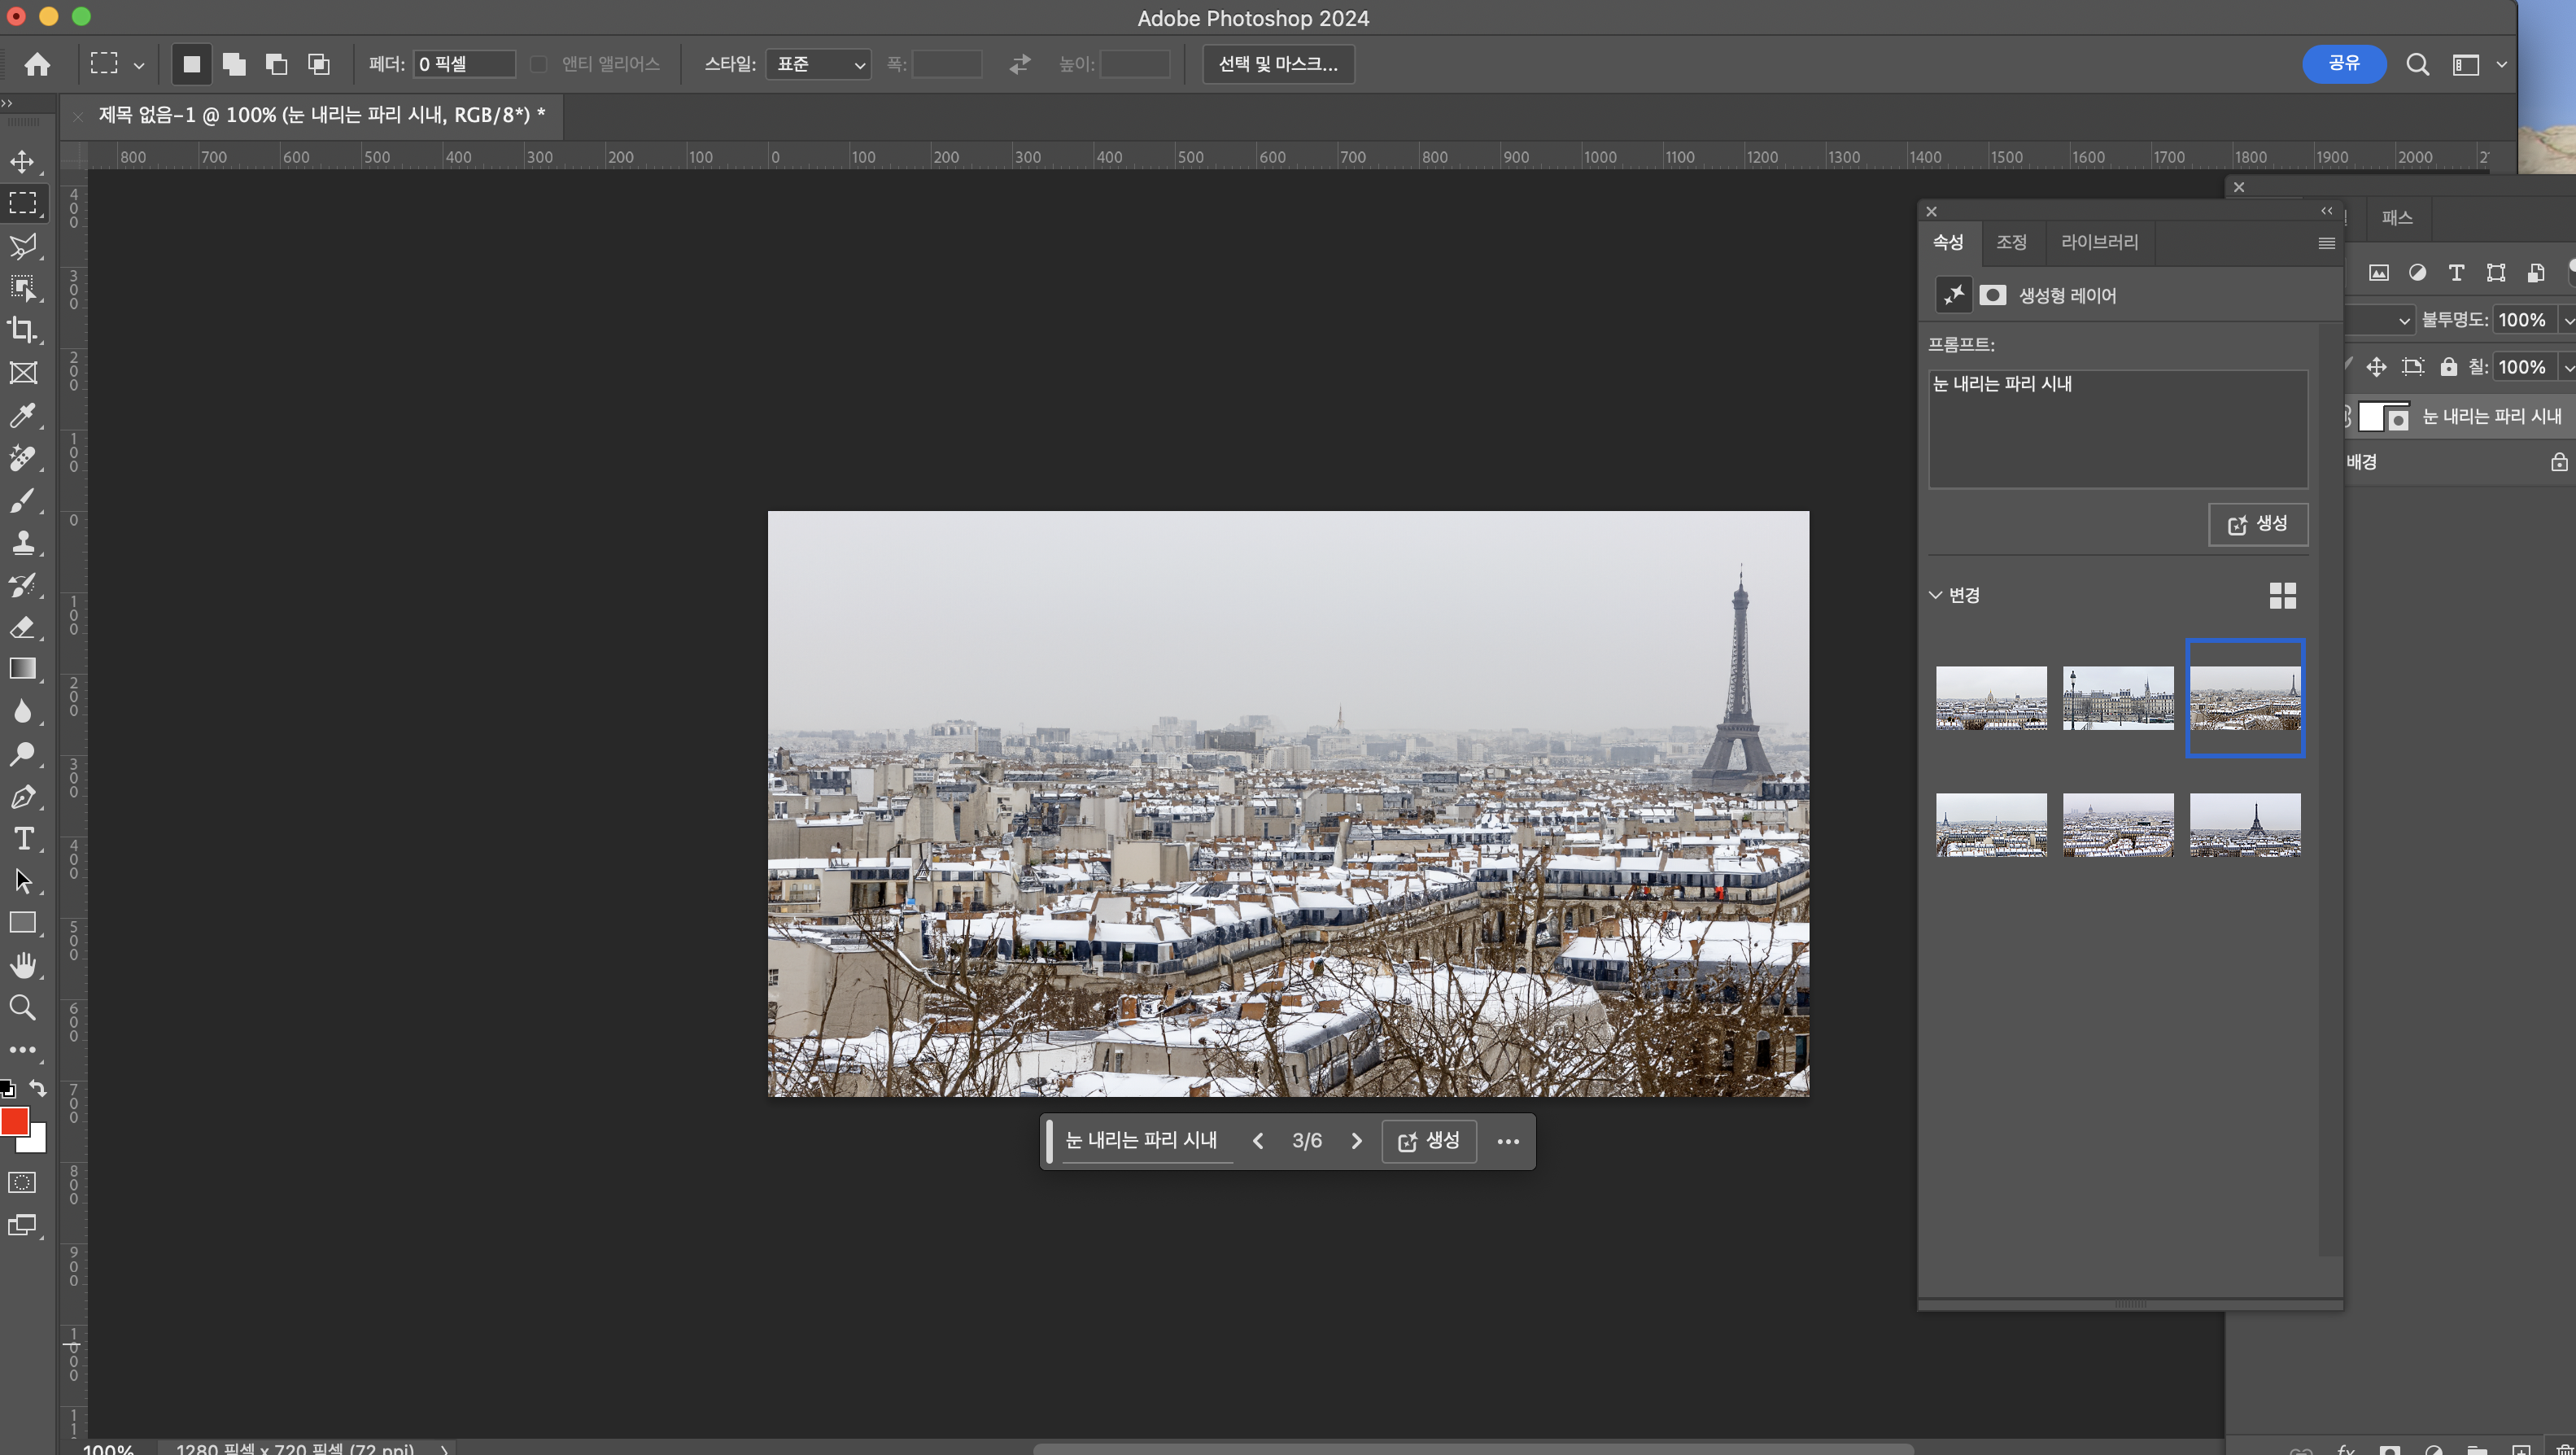Select the Gradient tool
Image resolution: width=2576 pixels, height=1455 pixels.
22,669
